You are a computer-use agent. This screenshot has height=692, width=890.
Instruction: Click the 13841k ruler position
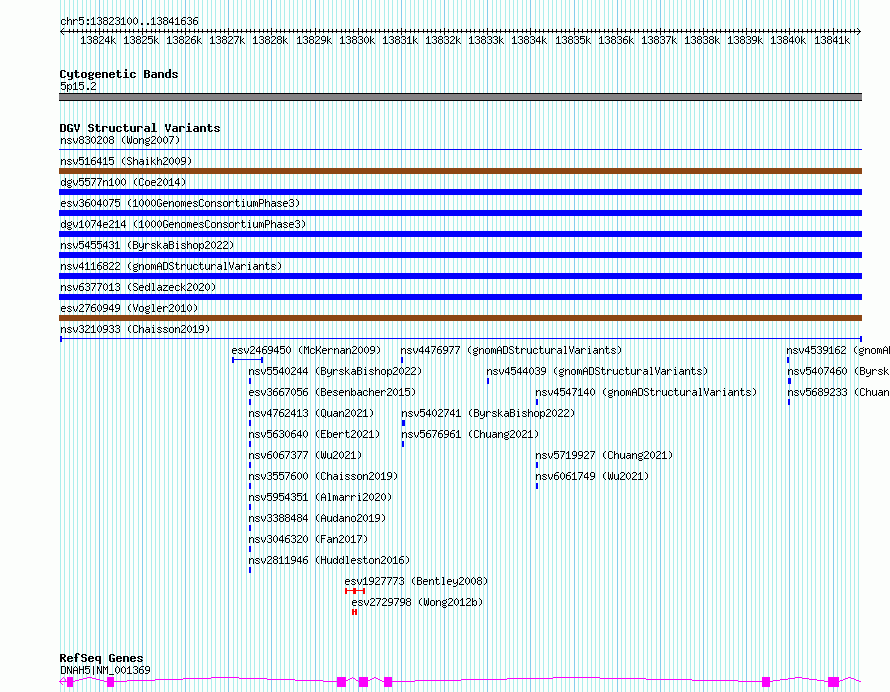832,40
